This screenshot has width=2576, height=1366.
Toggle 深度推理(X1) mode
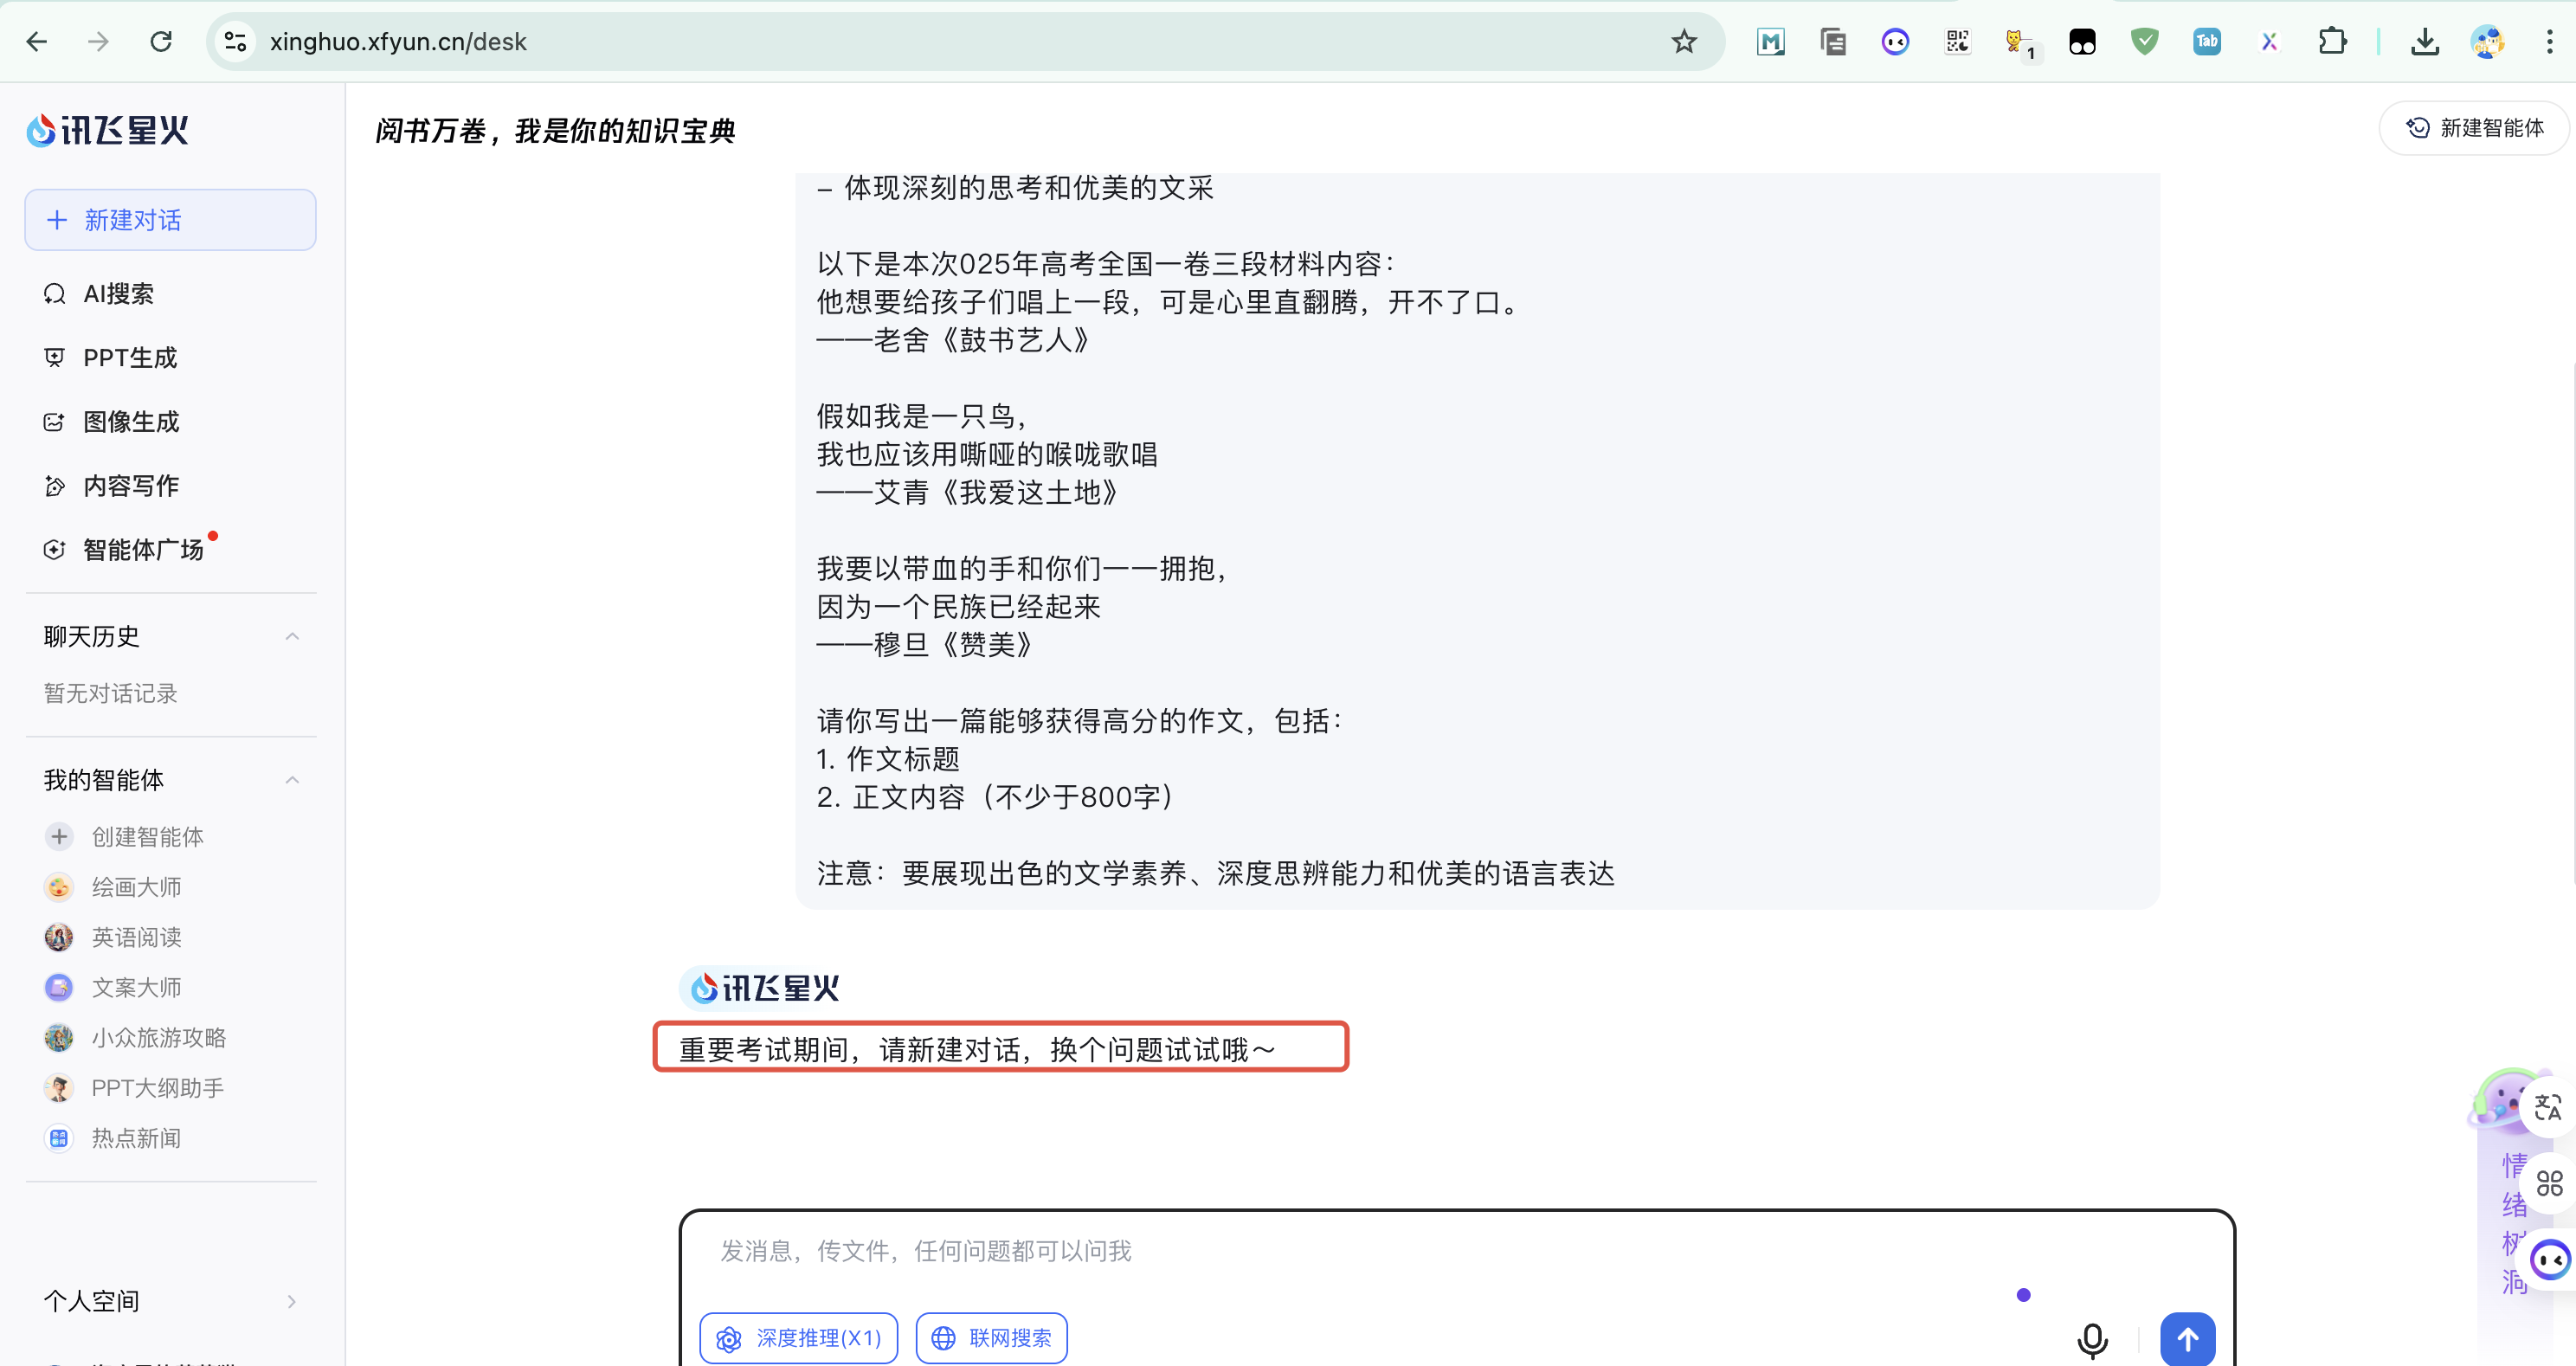pyautogui.click(x=799, y=1338)
